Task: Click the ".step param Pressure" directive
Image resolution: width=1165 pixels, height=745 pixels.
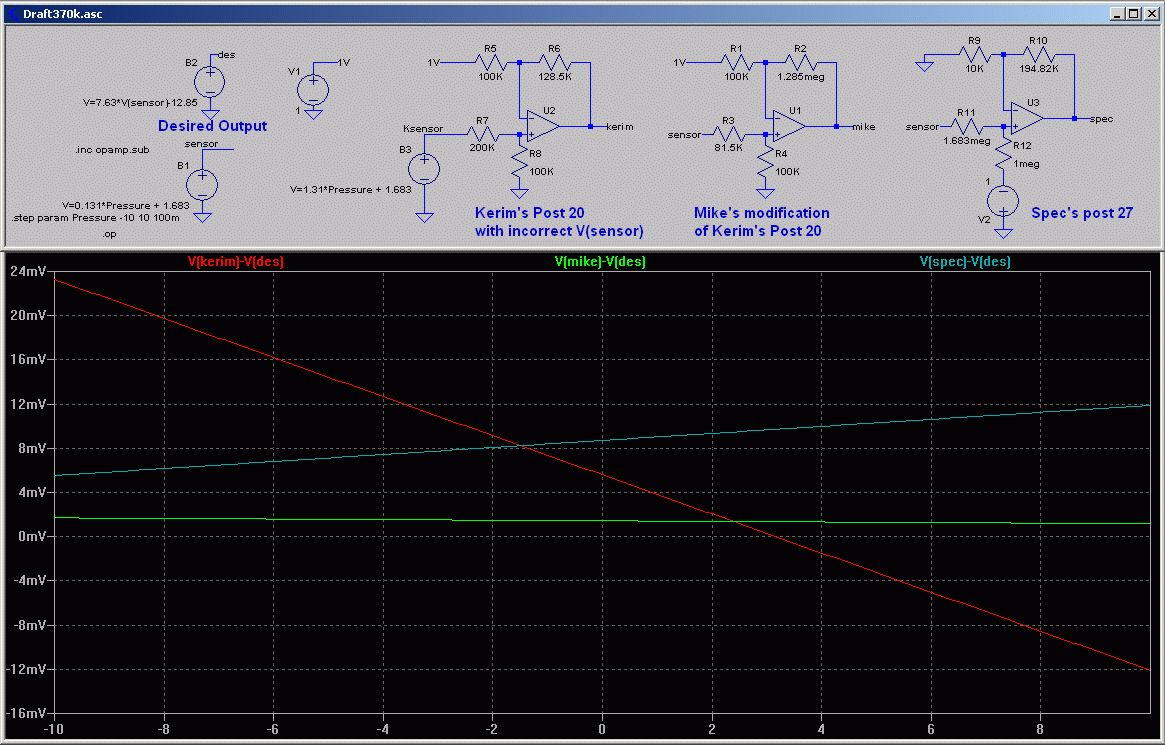Action: click(x=96, y=218)
